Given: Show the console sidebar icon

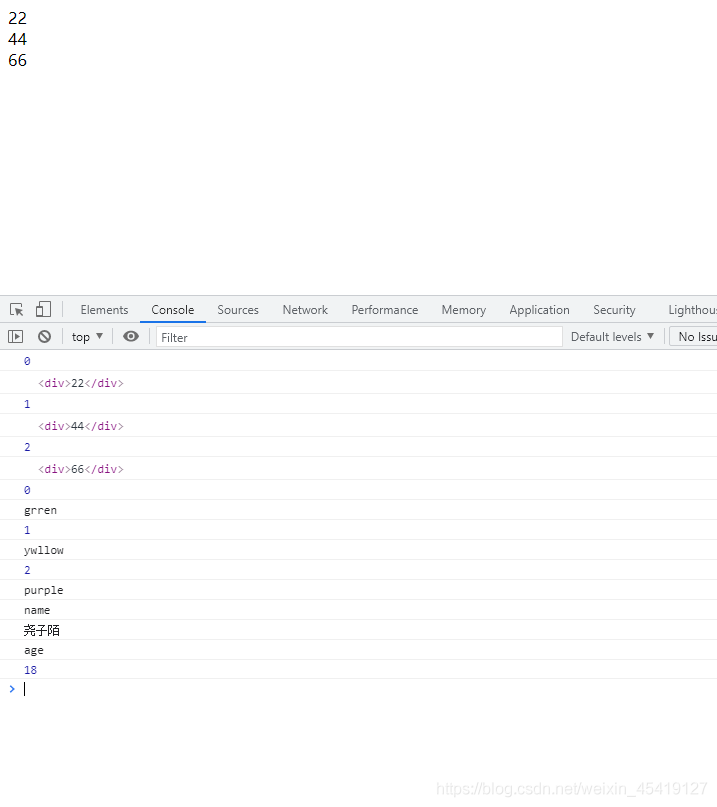Looking at the screenshot, I should [x=15, y=337].
